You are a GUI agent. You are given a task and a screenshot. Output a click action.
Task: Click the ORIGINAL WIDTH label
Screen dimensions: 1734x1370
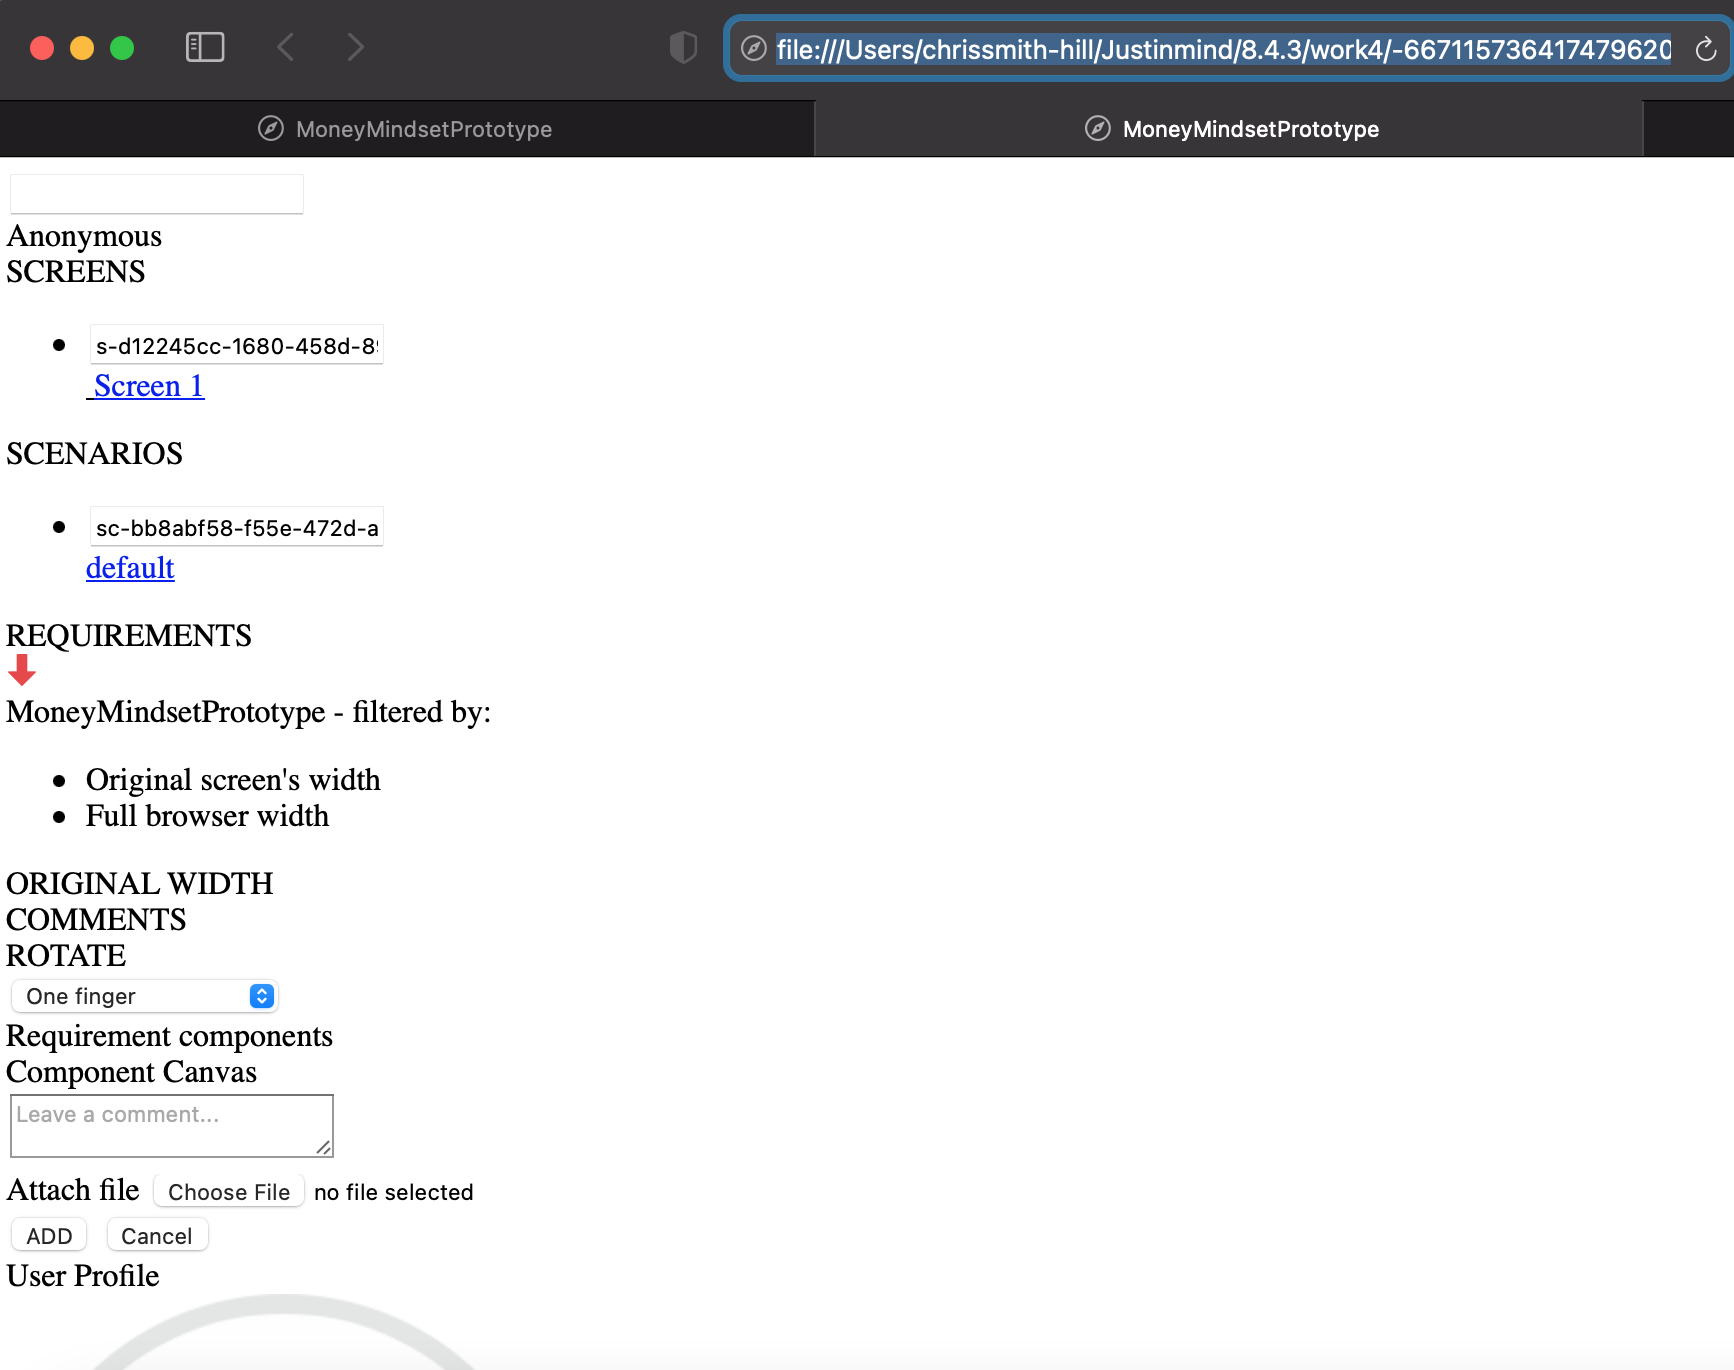(140, 884)
